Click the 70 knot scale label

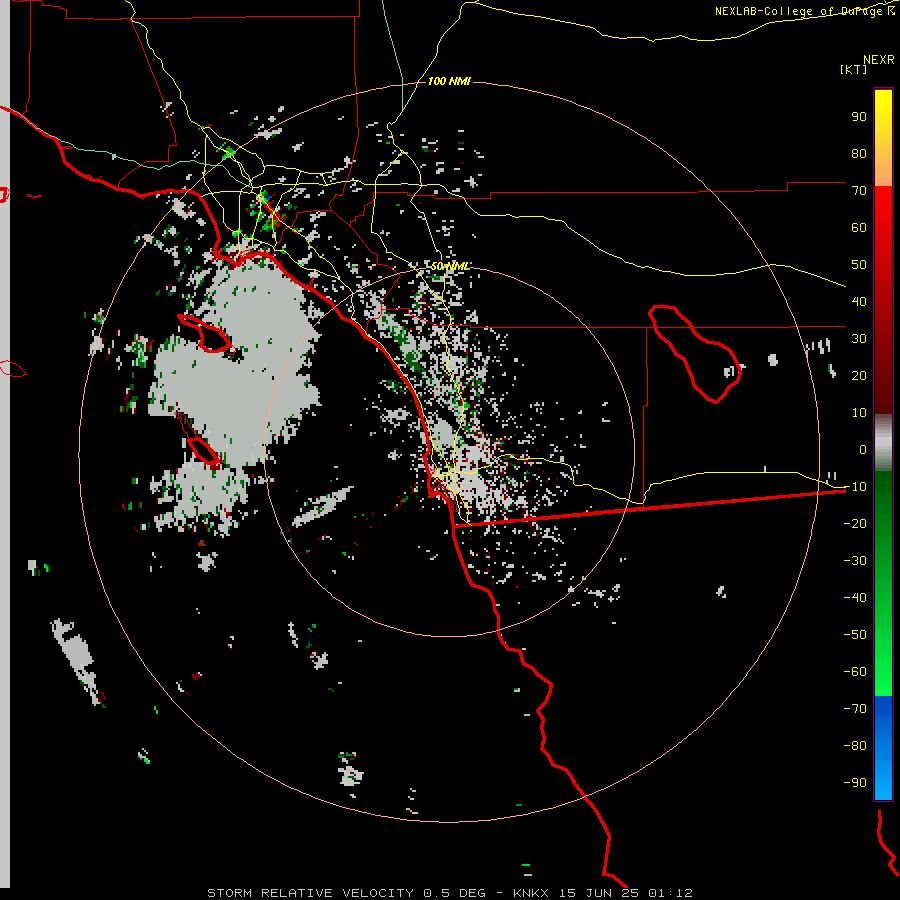pos(859,191)
